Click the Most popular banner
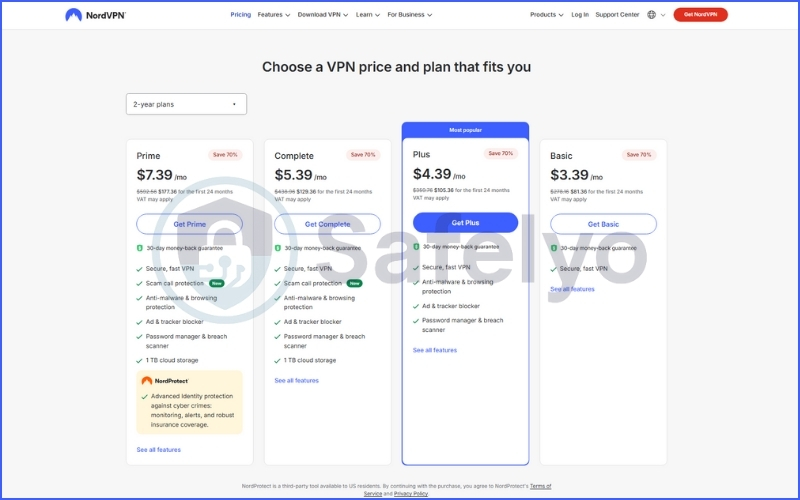The width and height of the screenshot is (800, 500). click(x=465, y=130)
